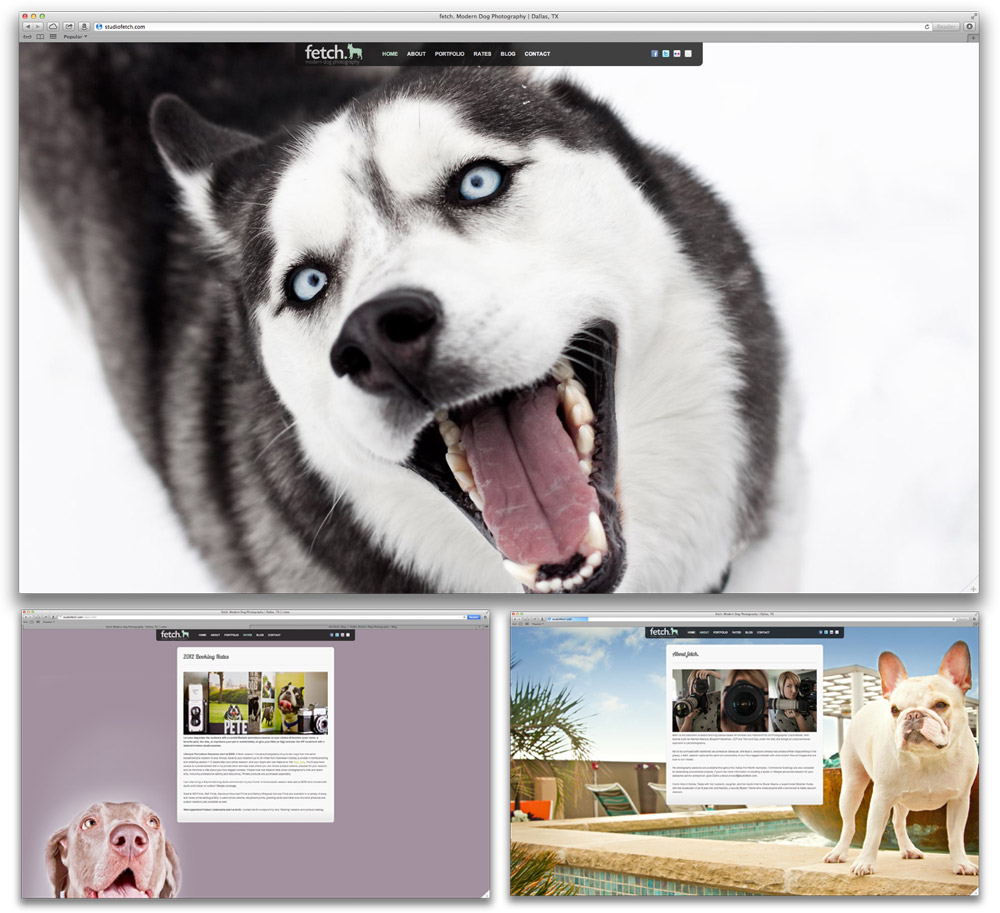Click the email envelope icon in the header
This screenshot has height=913, width=1000.
pos(688,54)
